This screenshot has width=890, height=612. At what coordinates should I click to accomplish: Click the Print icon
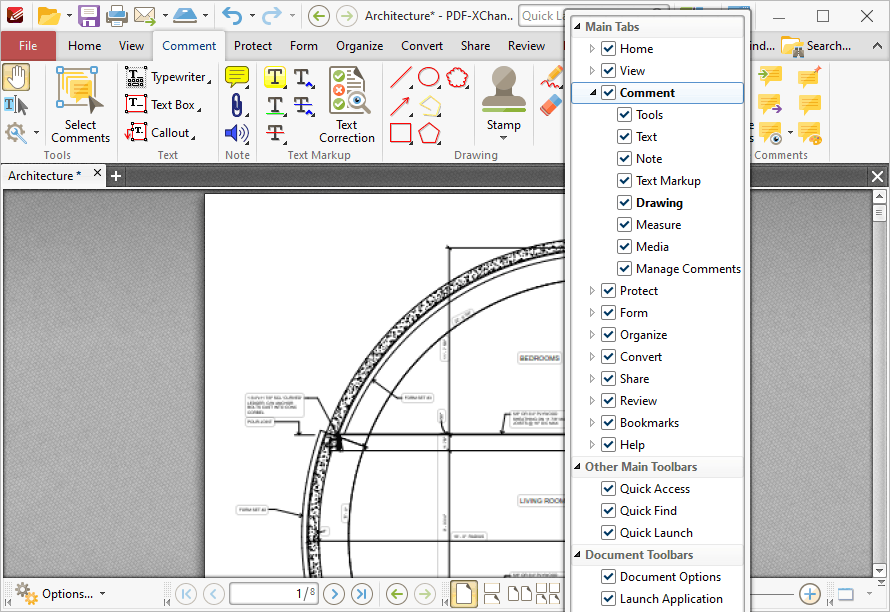117,16
